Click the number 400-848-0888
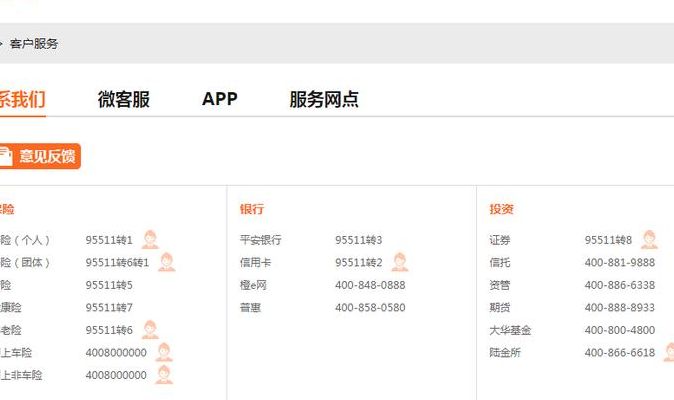Screen dimensions: 674x400 pyautogui.click(x=370, y=285)
